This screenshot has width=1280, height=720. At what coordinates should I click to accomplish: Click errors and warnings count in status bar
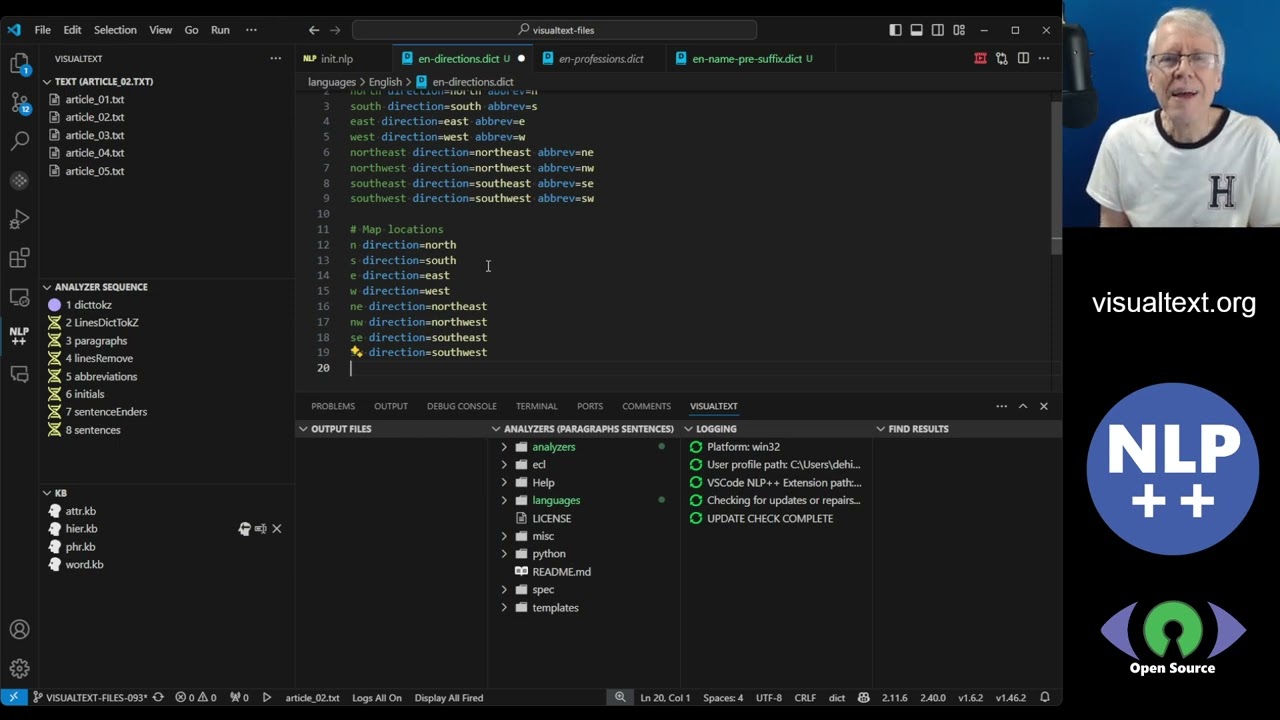click(196, 698)
